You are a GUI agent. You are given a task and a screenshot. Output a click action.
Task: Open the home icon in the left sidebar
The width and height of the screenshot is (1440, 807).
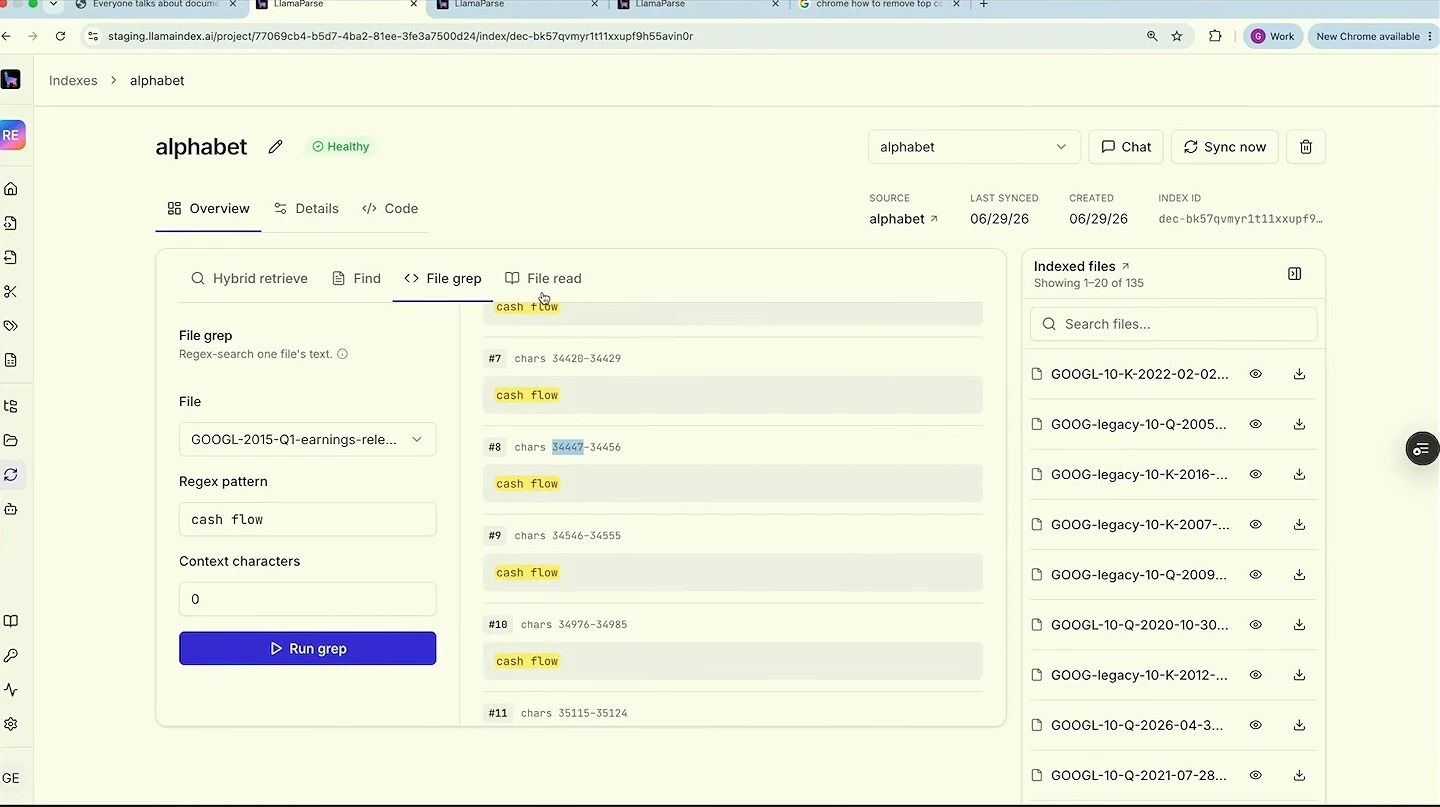pos(11,189)
